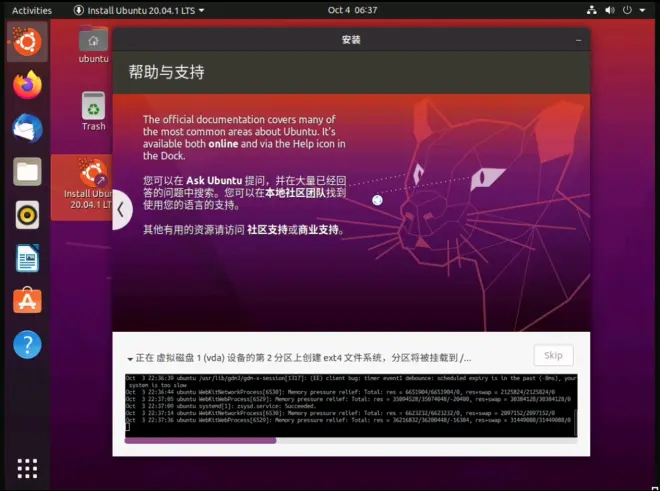Click the Skip button
This screenshot has height=491, width=660.
point(553,355)
